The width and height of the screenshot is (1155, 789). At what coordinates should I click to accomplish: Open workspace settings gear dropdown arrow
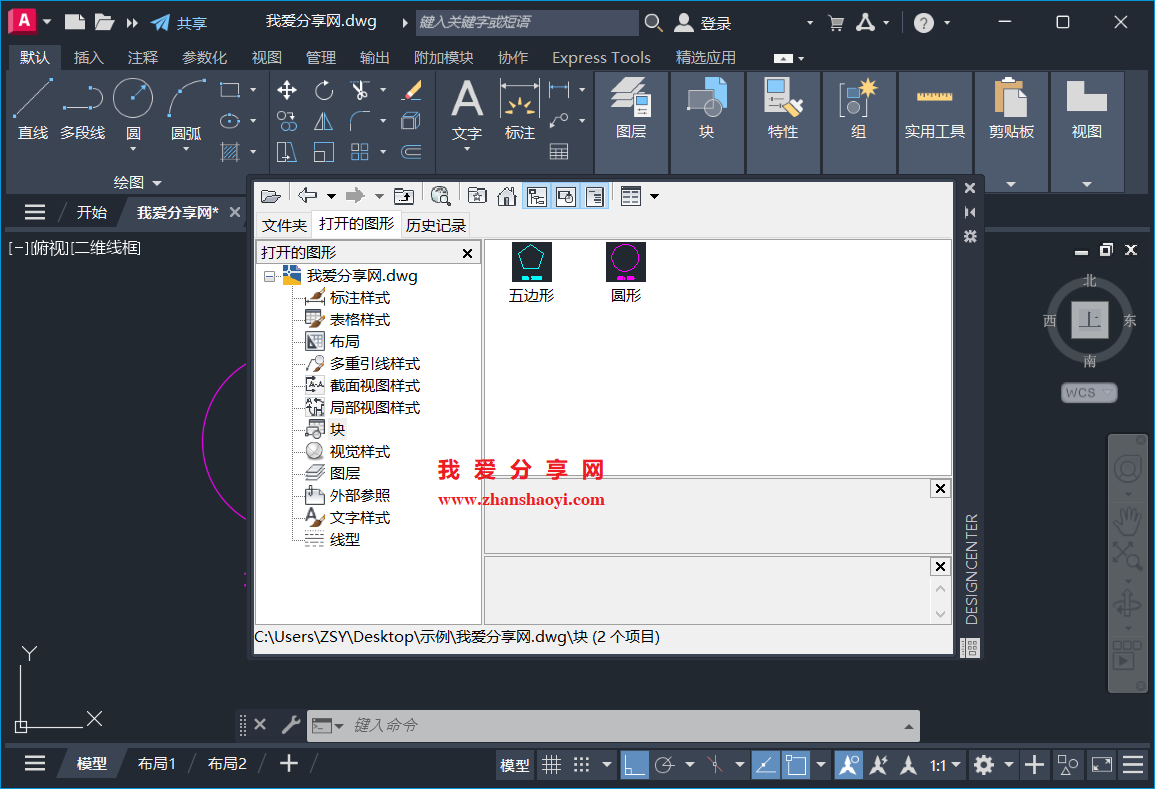click(x=1008, y=765)
